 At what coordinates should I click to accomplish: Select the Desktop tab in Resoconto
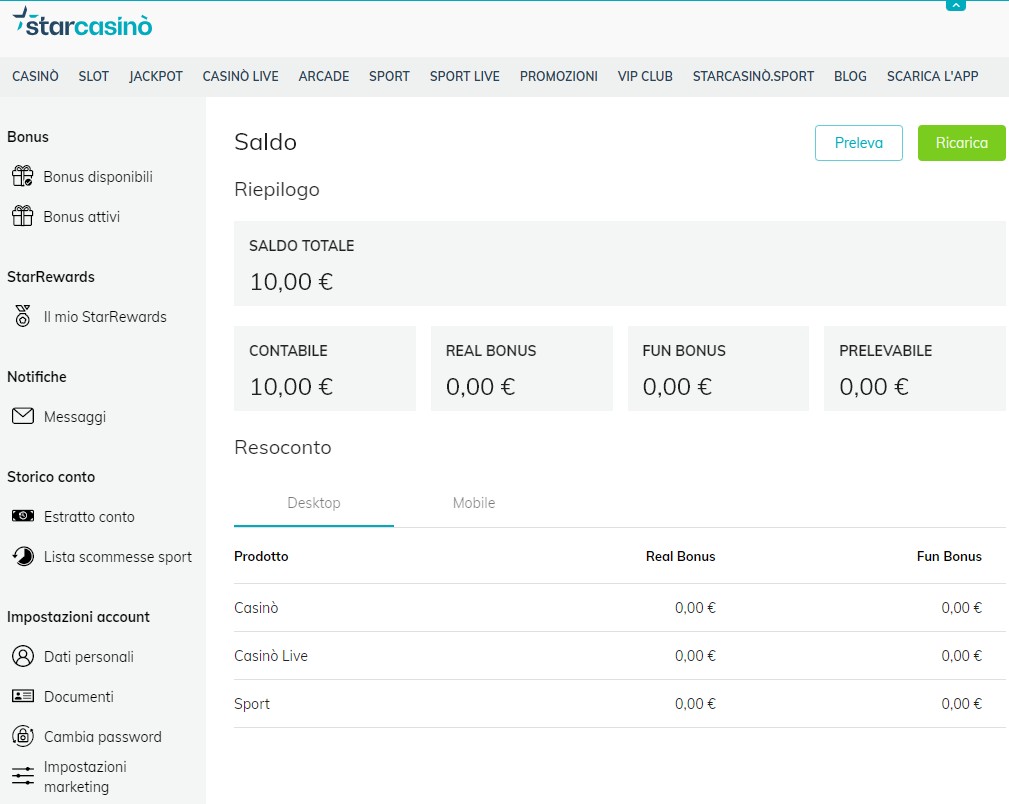click(313, 503)
